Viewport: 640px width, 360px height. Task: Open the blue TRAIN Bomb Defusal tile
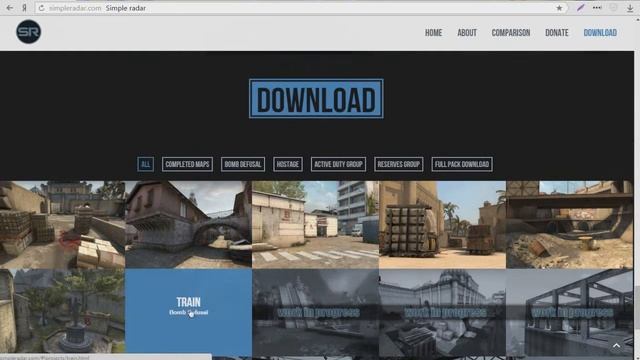pos(189,312)
